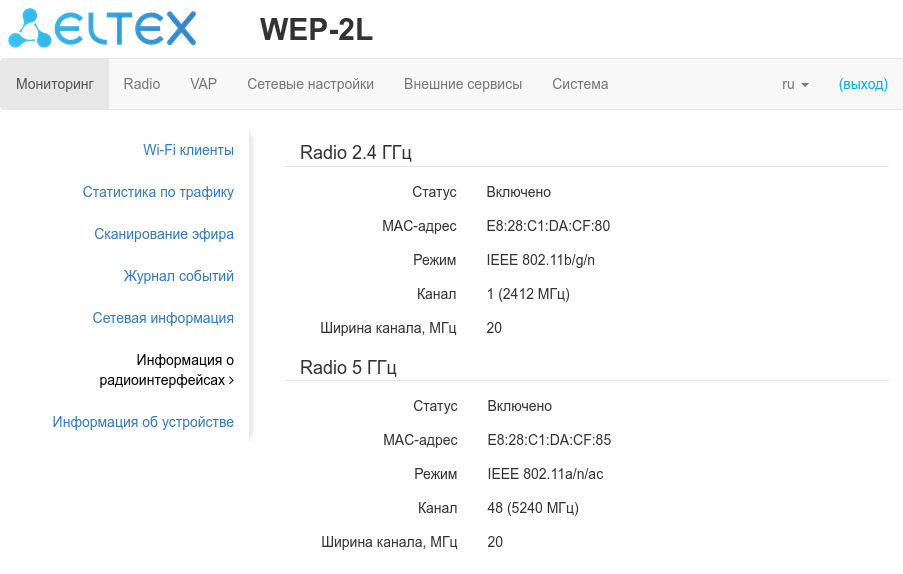Open Wi-Fi клиенты page
The width and height of the screenshot is (903, 574).
coord(188,150)
